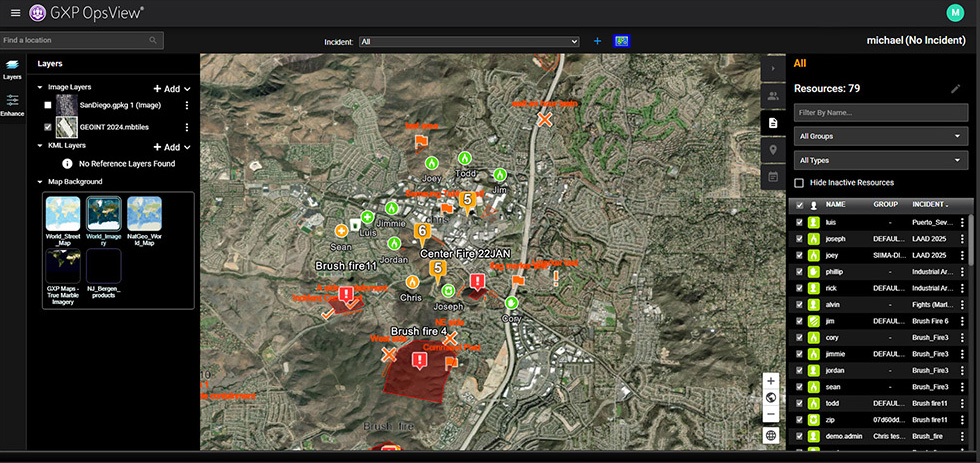Enable the SanDiego.gpkg 1 image layer
Image resolution: width=980 pixels, height=463 pixels.
tap(48, 105)
